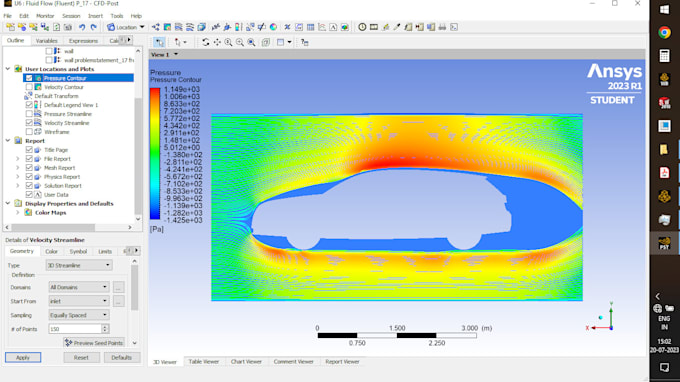Toggle Mesh Report checkbox

[29, 168]
